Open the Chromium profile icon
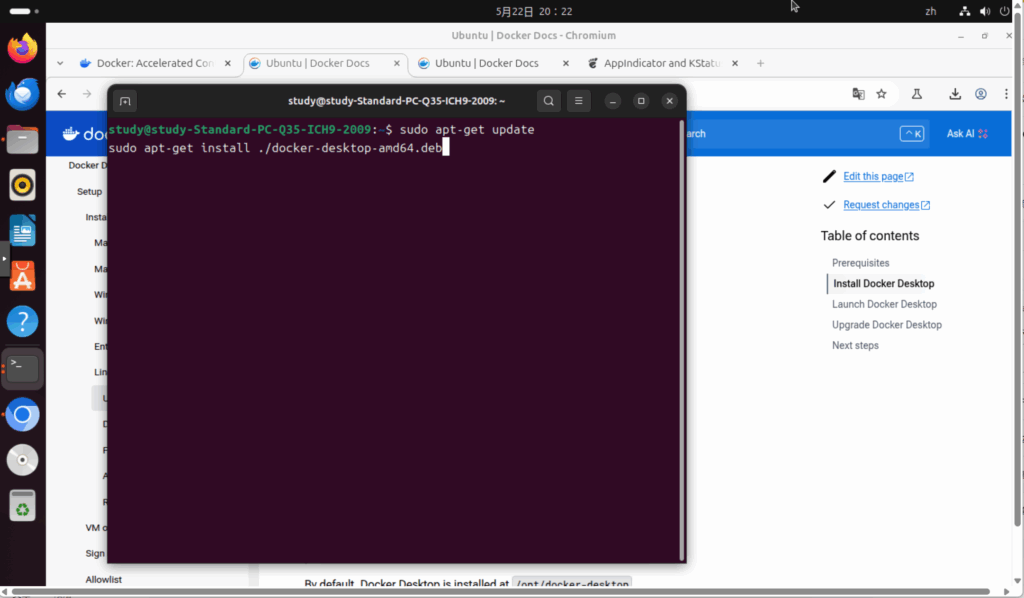Screen dimensions: 1024x598 981,94
